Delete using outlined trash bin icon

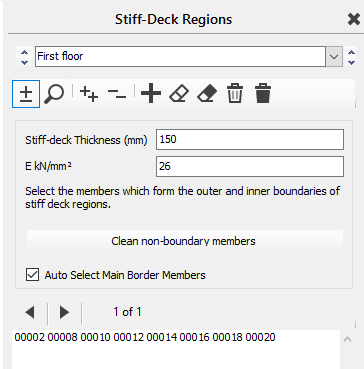(x=235, y=93)
